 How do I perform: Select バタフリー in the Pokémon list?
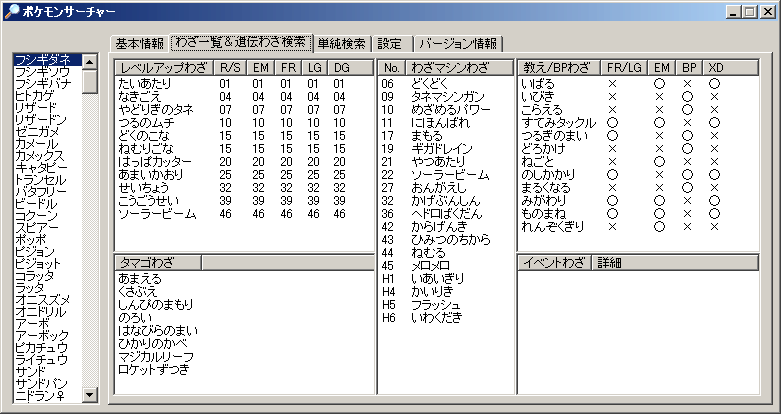coord(40,191)
